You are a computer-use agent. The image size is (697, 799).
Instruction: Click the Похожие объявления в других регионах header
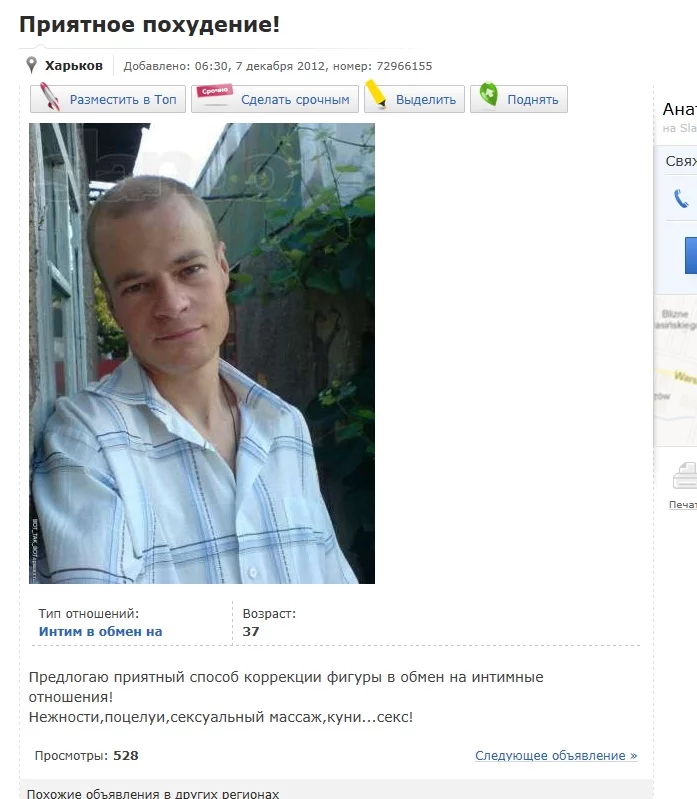[153, 793]
